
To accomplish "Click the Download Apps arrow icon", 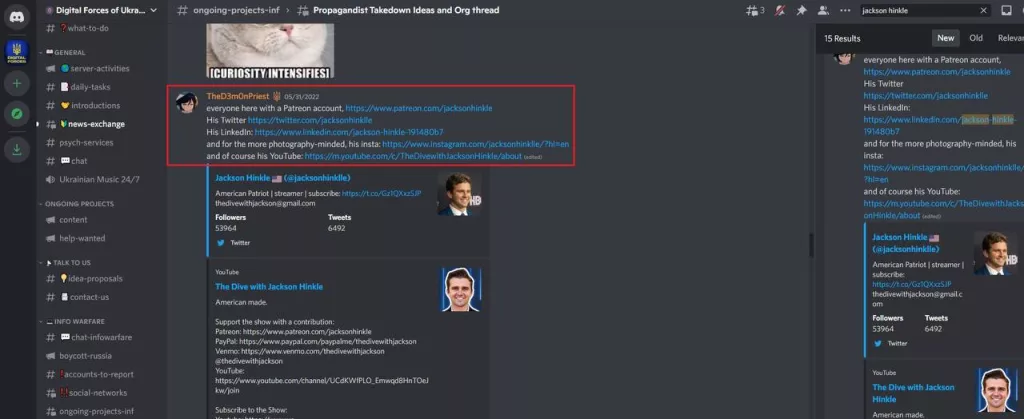I will point(17,149).
